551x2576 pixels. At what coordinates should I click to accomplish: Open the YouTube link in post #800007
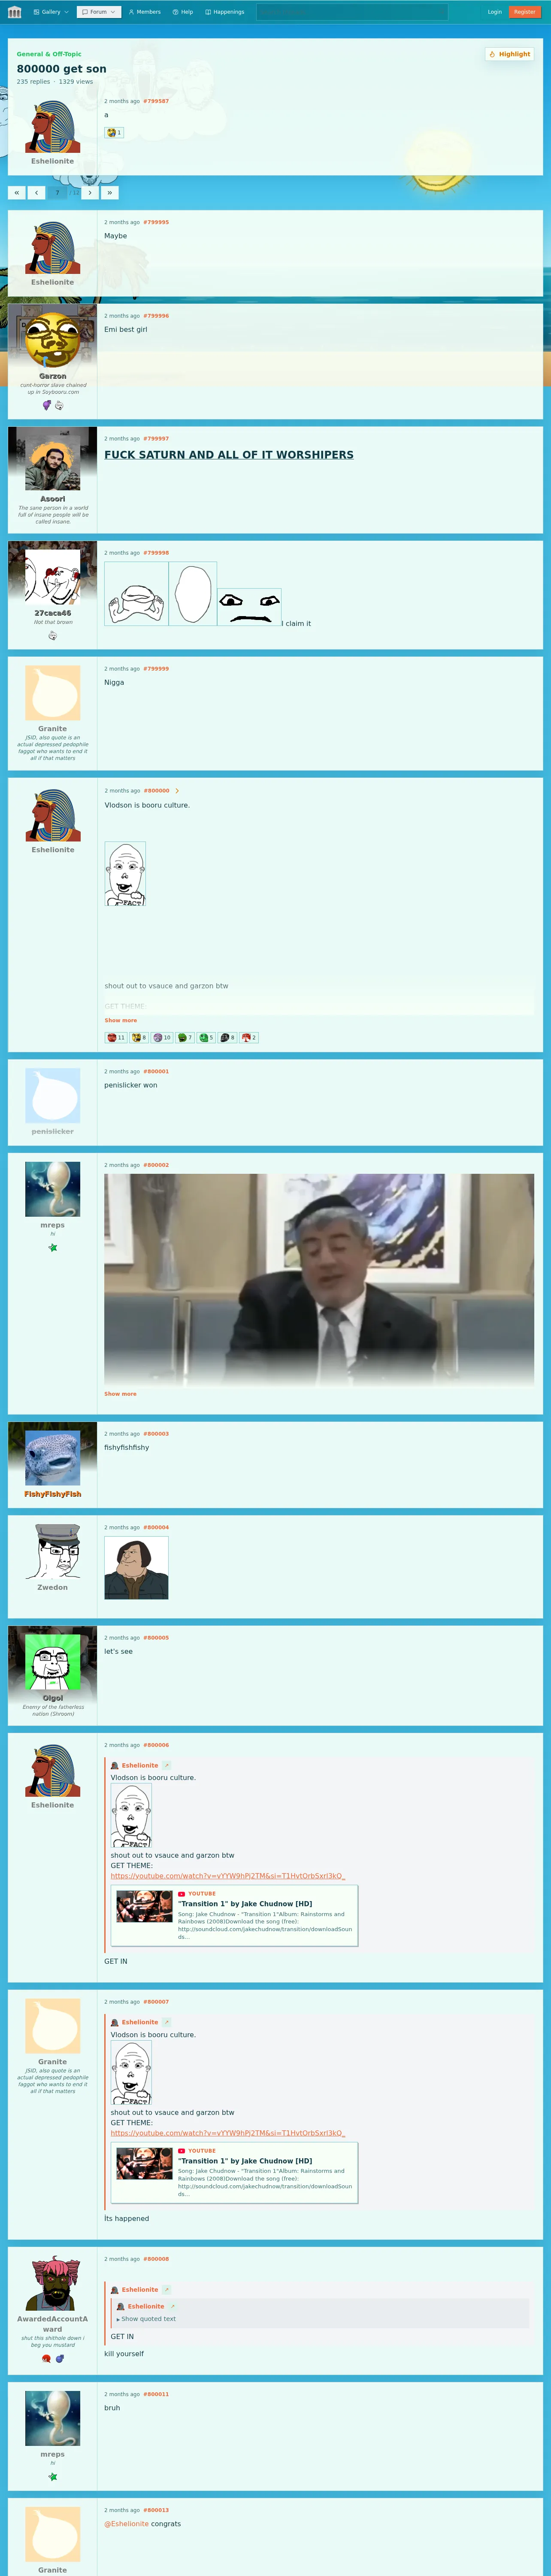pyautogui.click(x=228, y=2133)
